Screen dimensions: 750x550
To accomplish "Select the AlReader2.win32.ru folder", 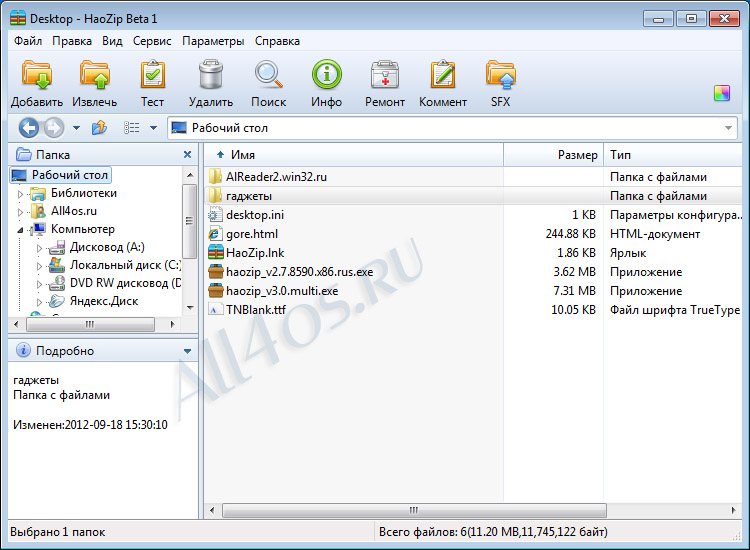I will point(276,177).
